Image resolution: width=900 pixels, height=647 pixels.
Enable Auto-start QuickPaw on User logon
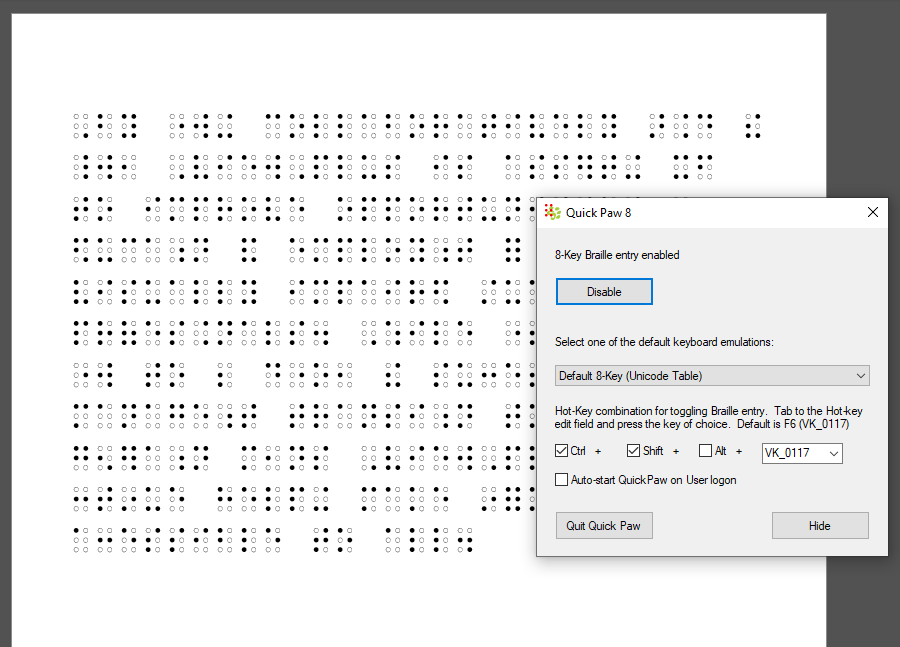(562, 479)
